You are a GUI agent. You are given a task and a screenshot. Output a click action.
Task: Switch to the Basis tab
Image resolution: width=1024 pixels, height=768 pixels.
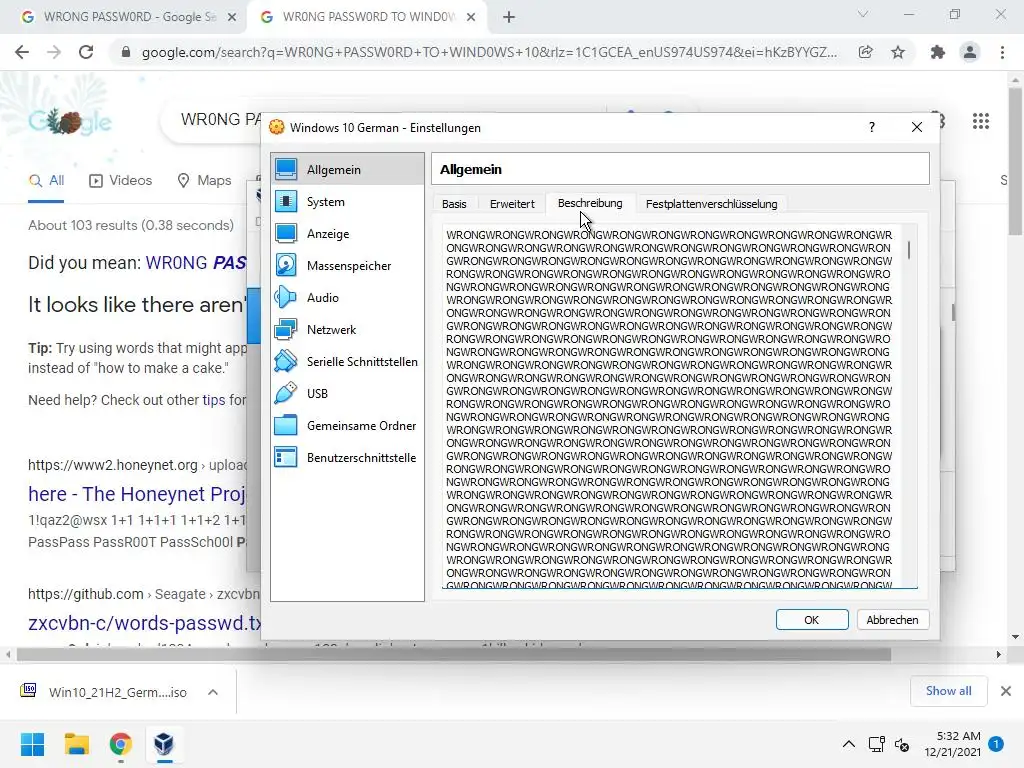[454, 204]
